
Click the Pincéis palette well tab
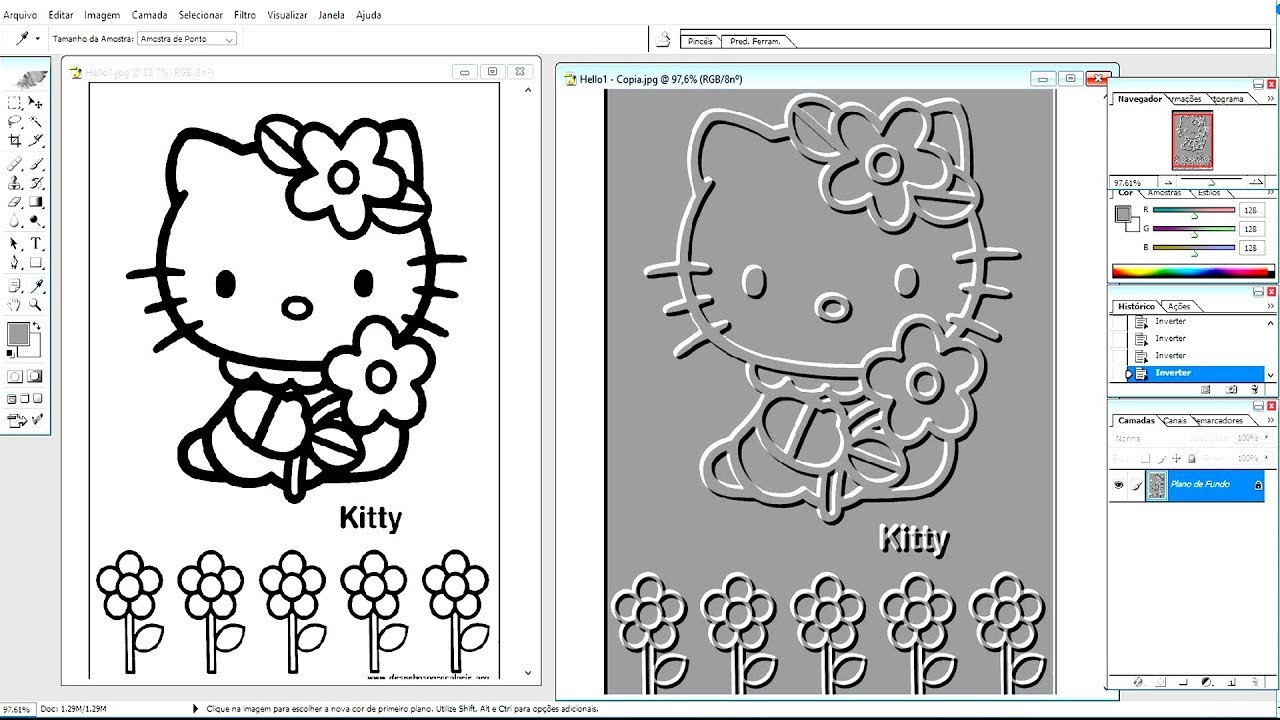point(701,41)
